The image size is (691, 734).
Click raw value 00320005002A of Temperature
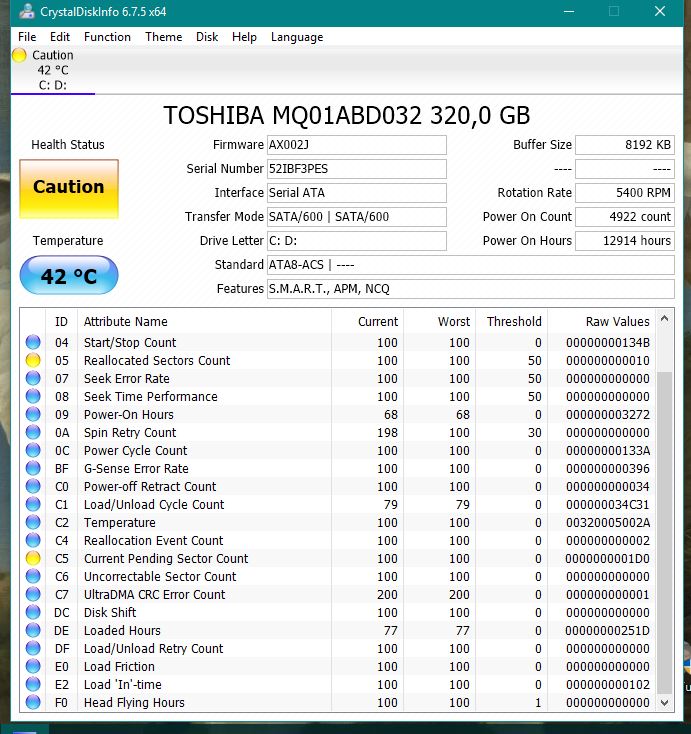coord(608,522)
